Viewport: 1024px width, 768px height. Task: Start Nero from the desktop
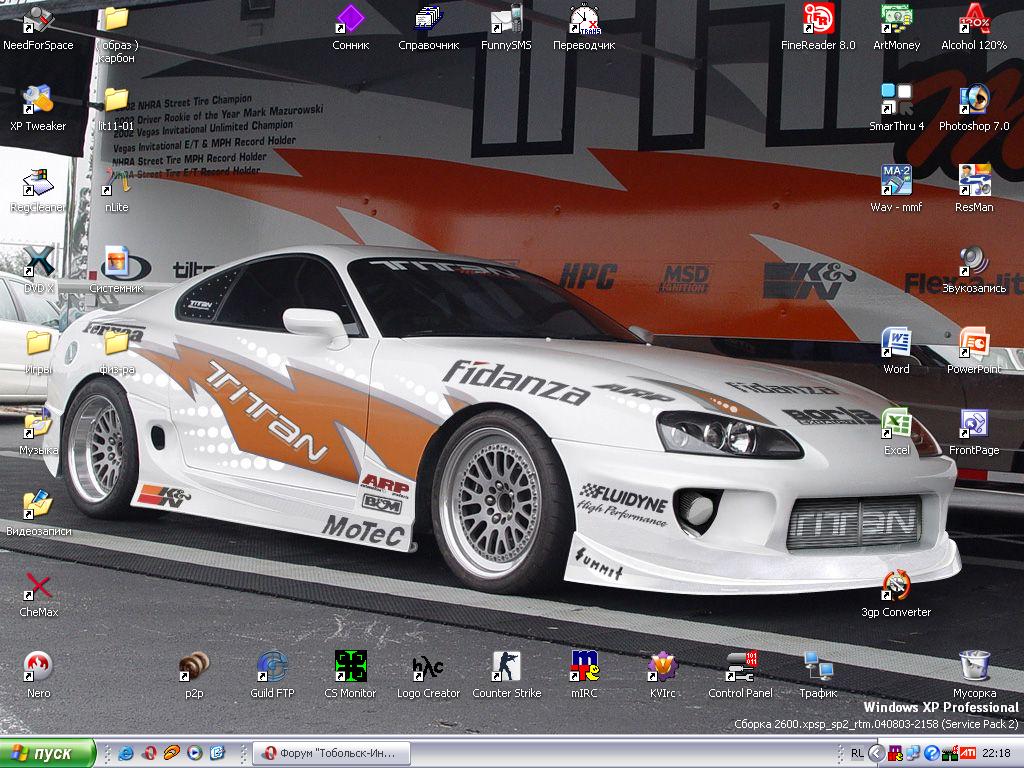pos(38,676)
